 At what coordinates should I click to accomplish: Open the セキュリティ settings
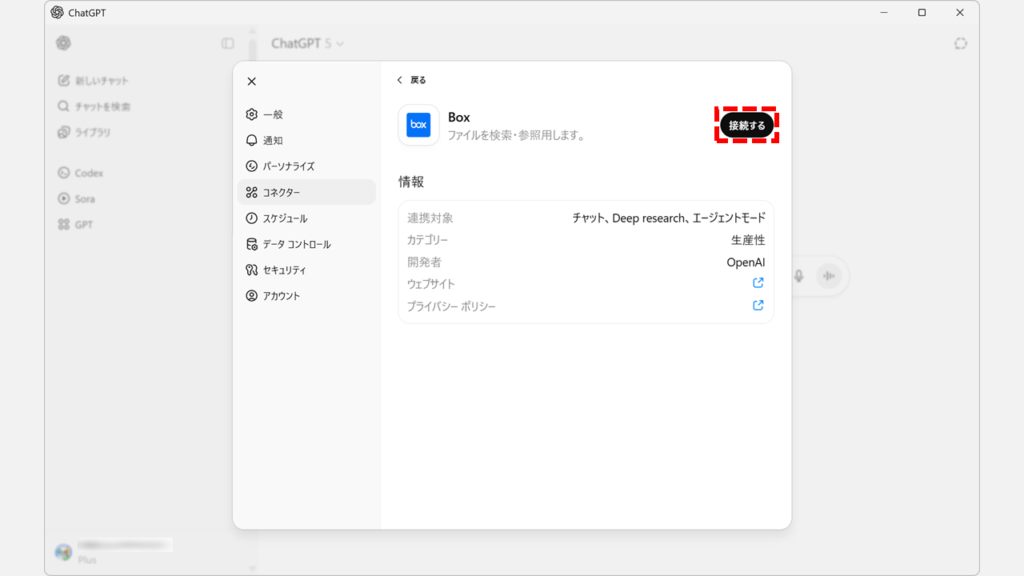pyautogui.click(x=306, y=270)
